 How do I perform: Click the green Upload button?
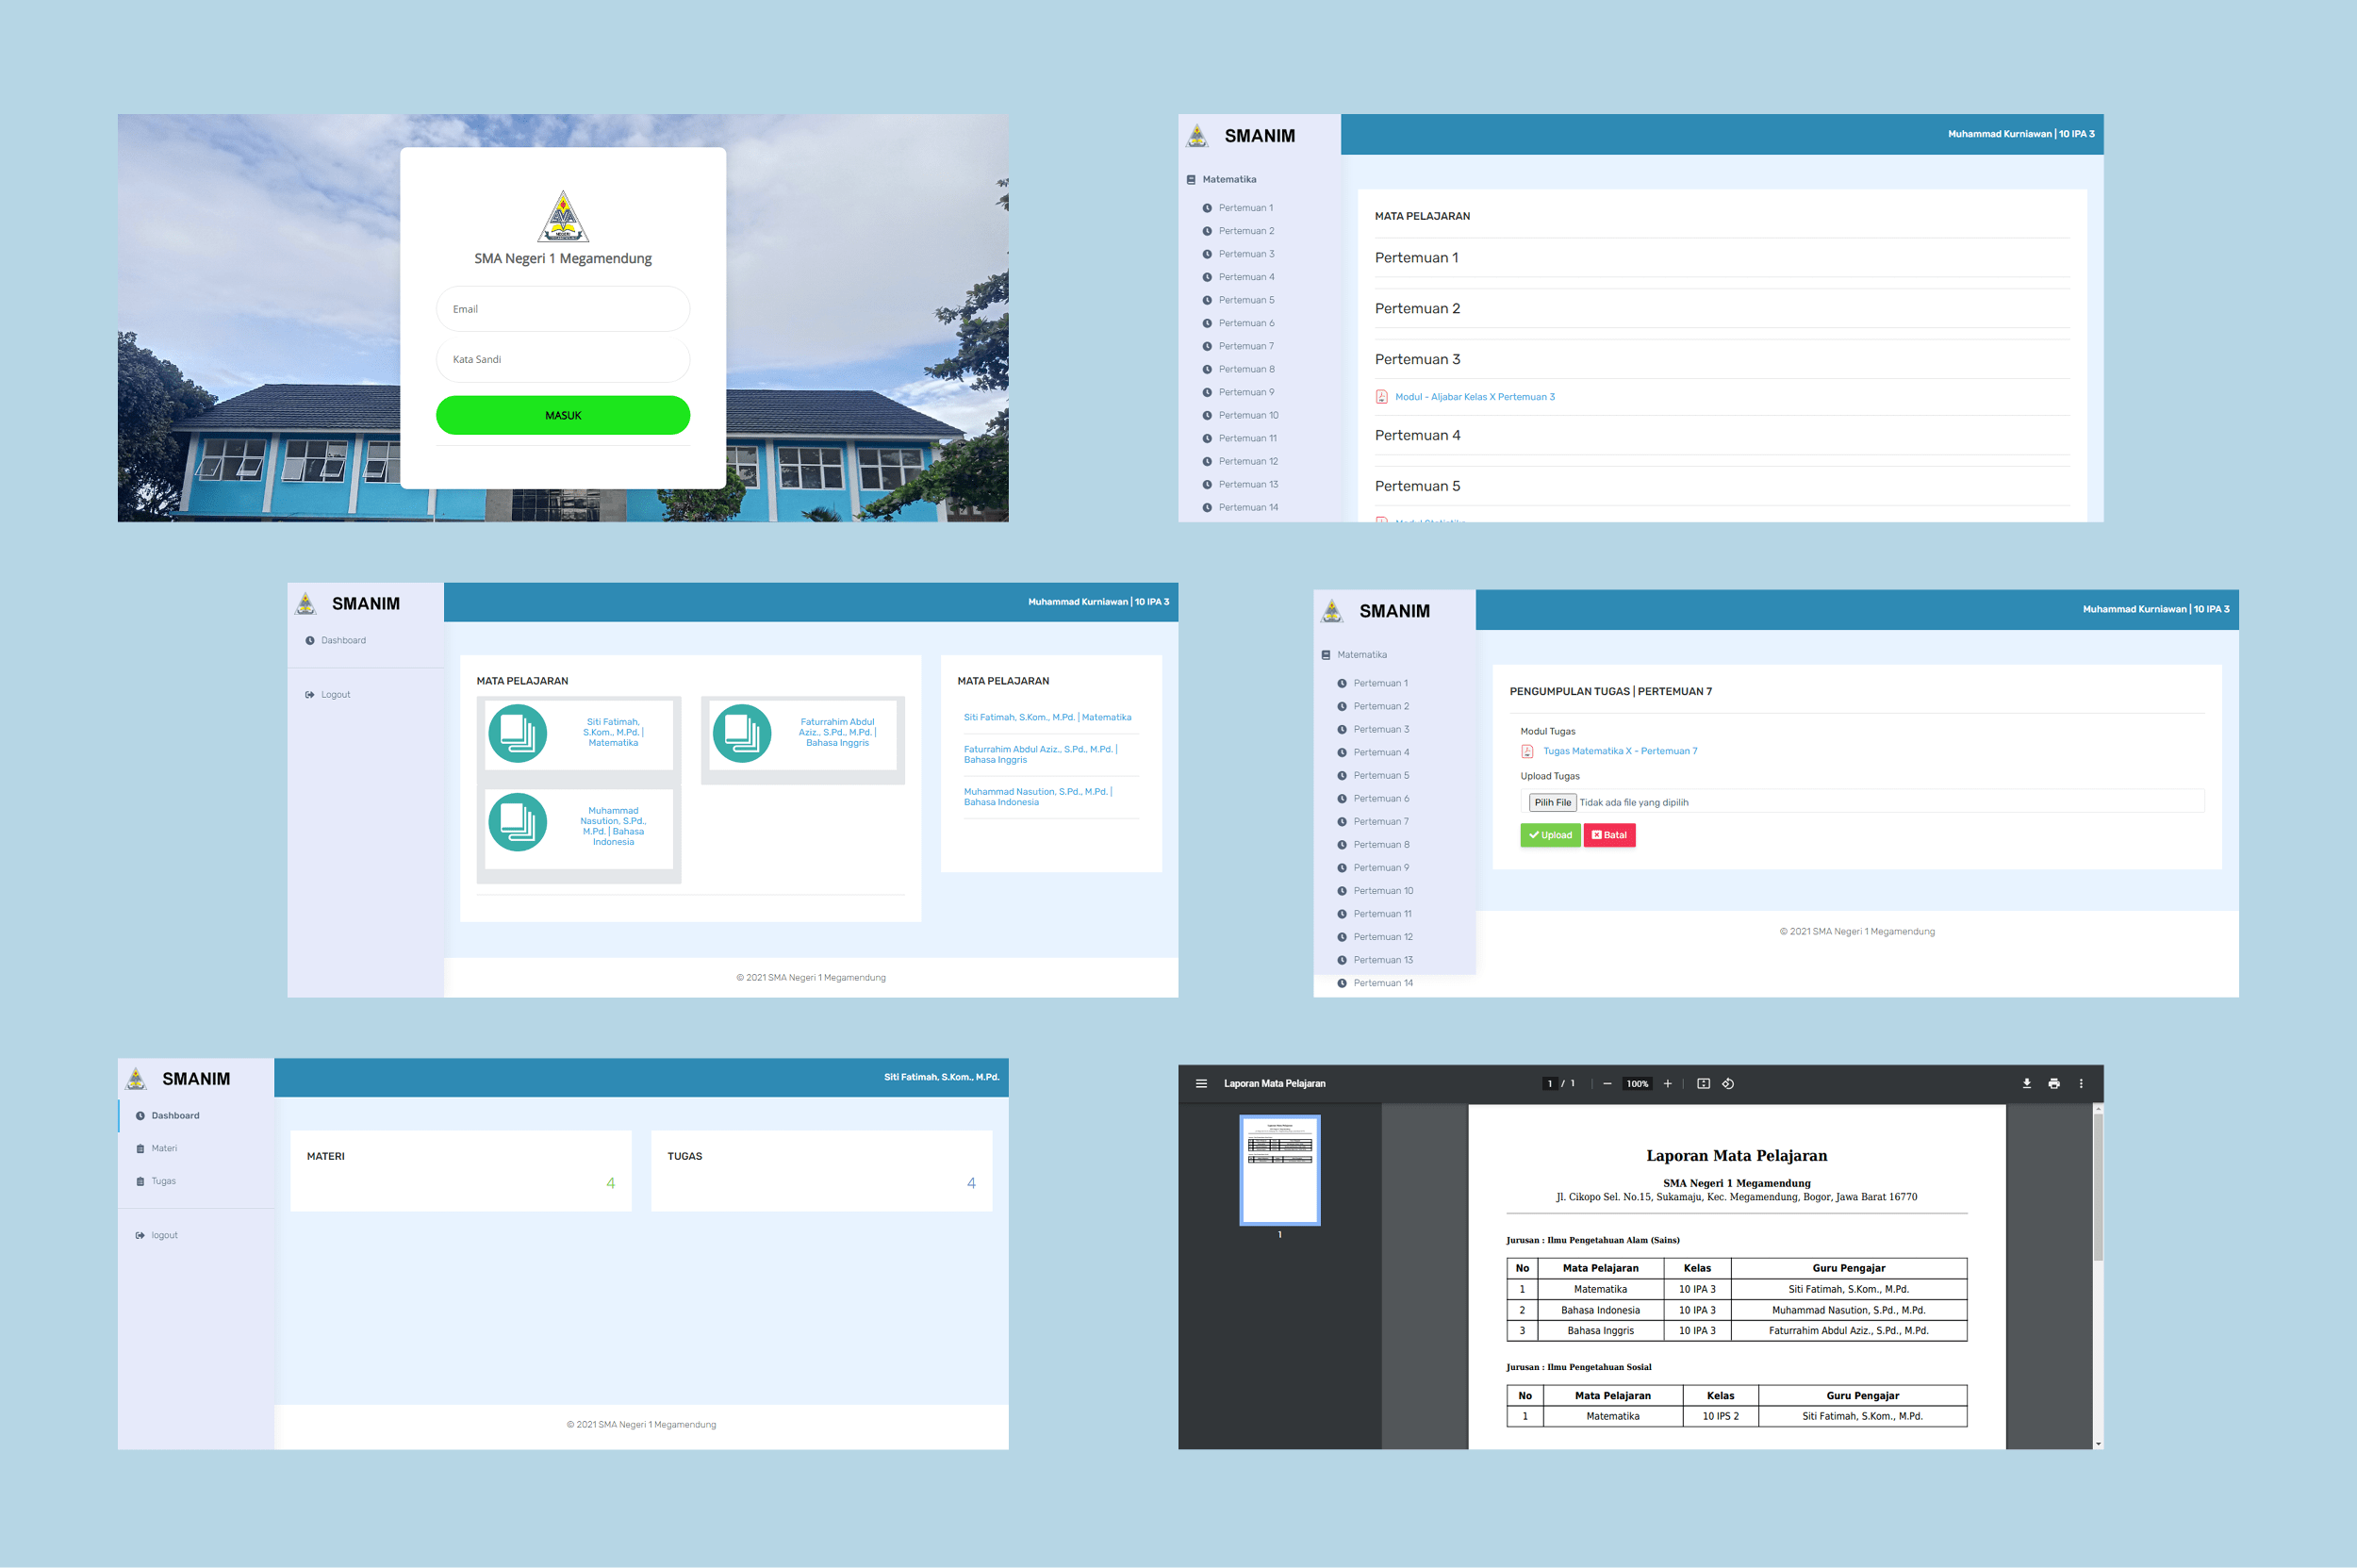[1550, 835]
